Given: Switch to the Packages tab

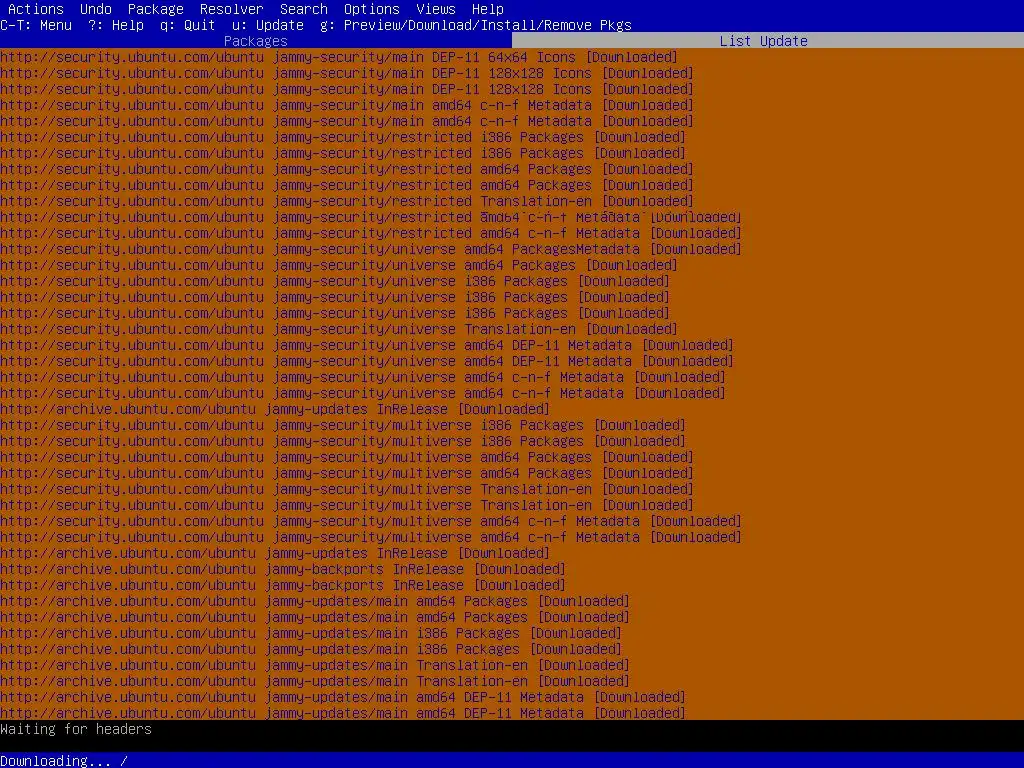Looking at the screenshot, I should pos(255,41).
